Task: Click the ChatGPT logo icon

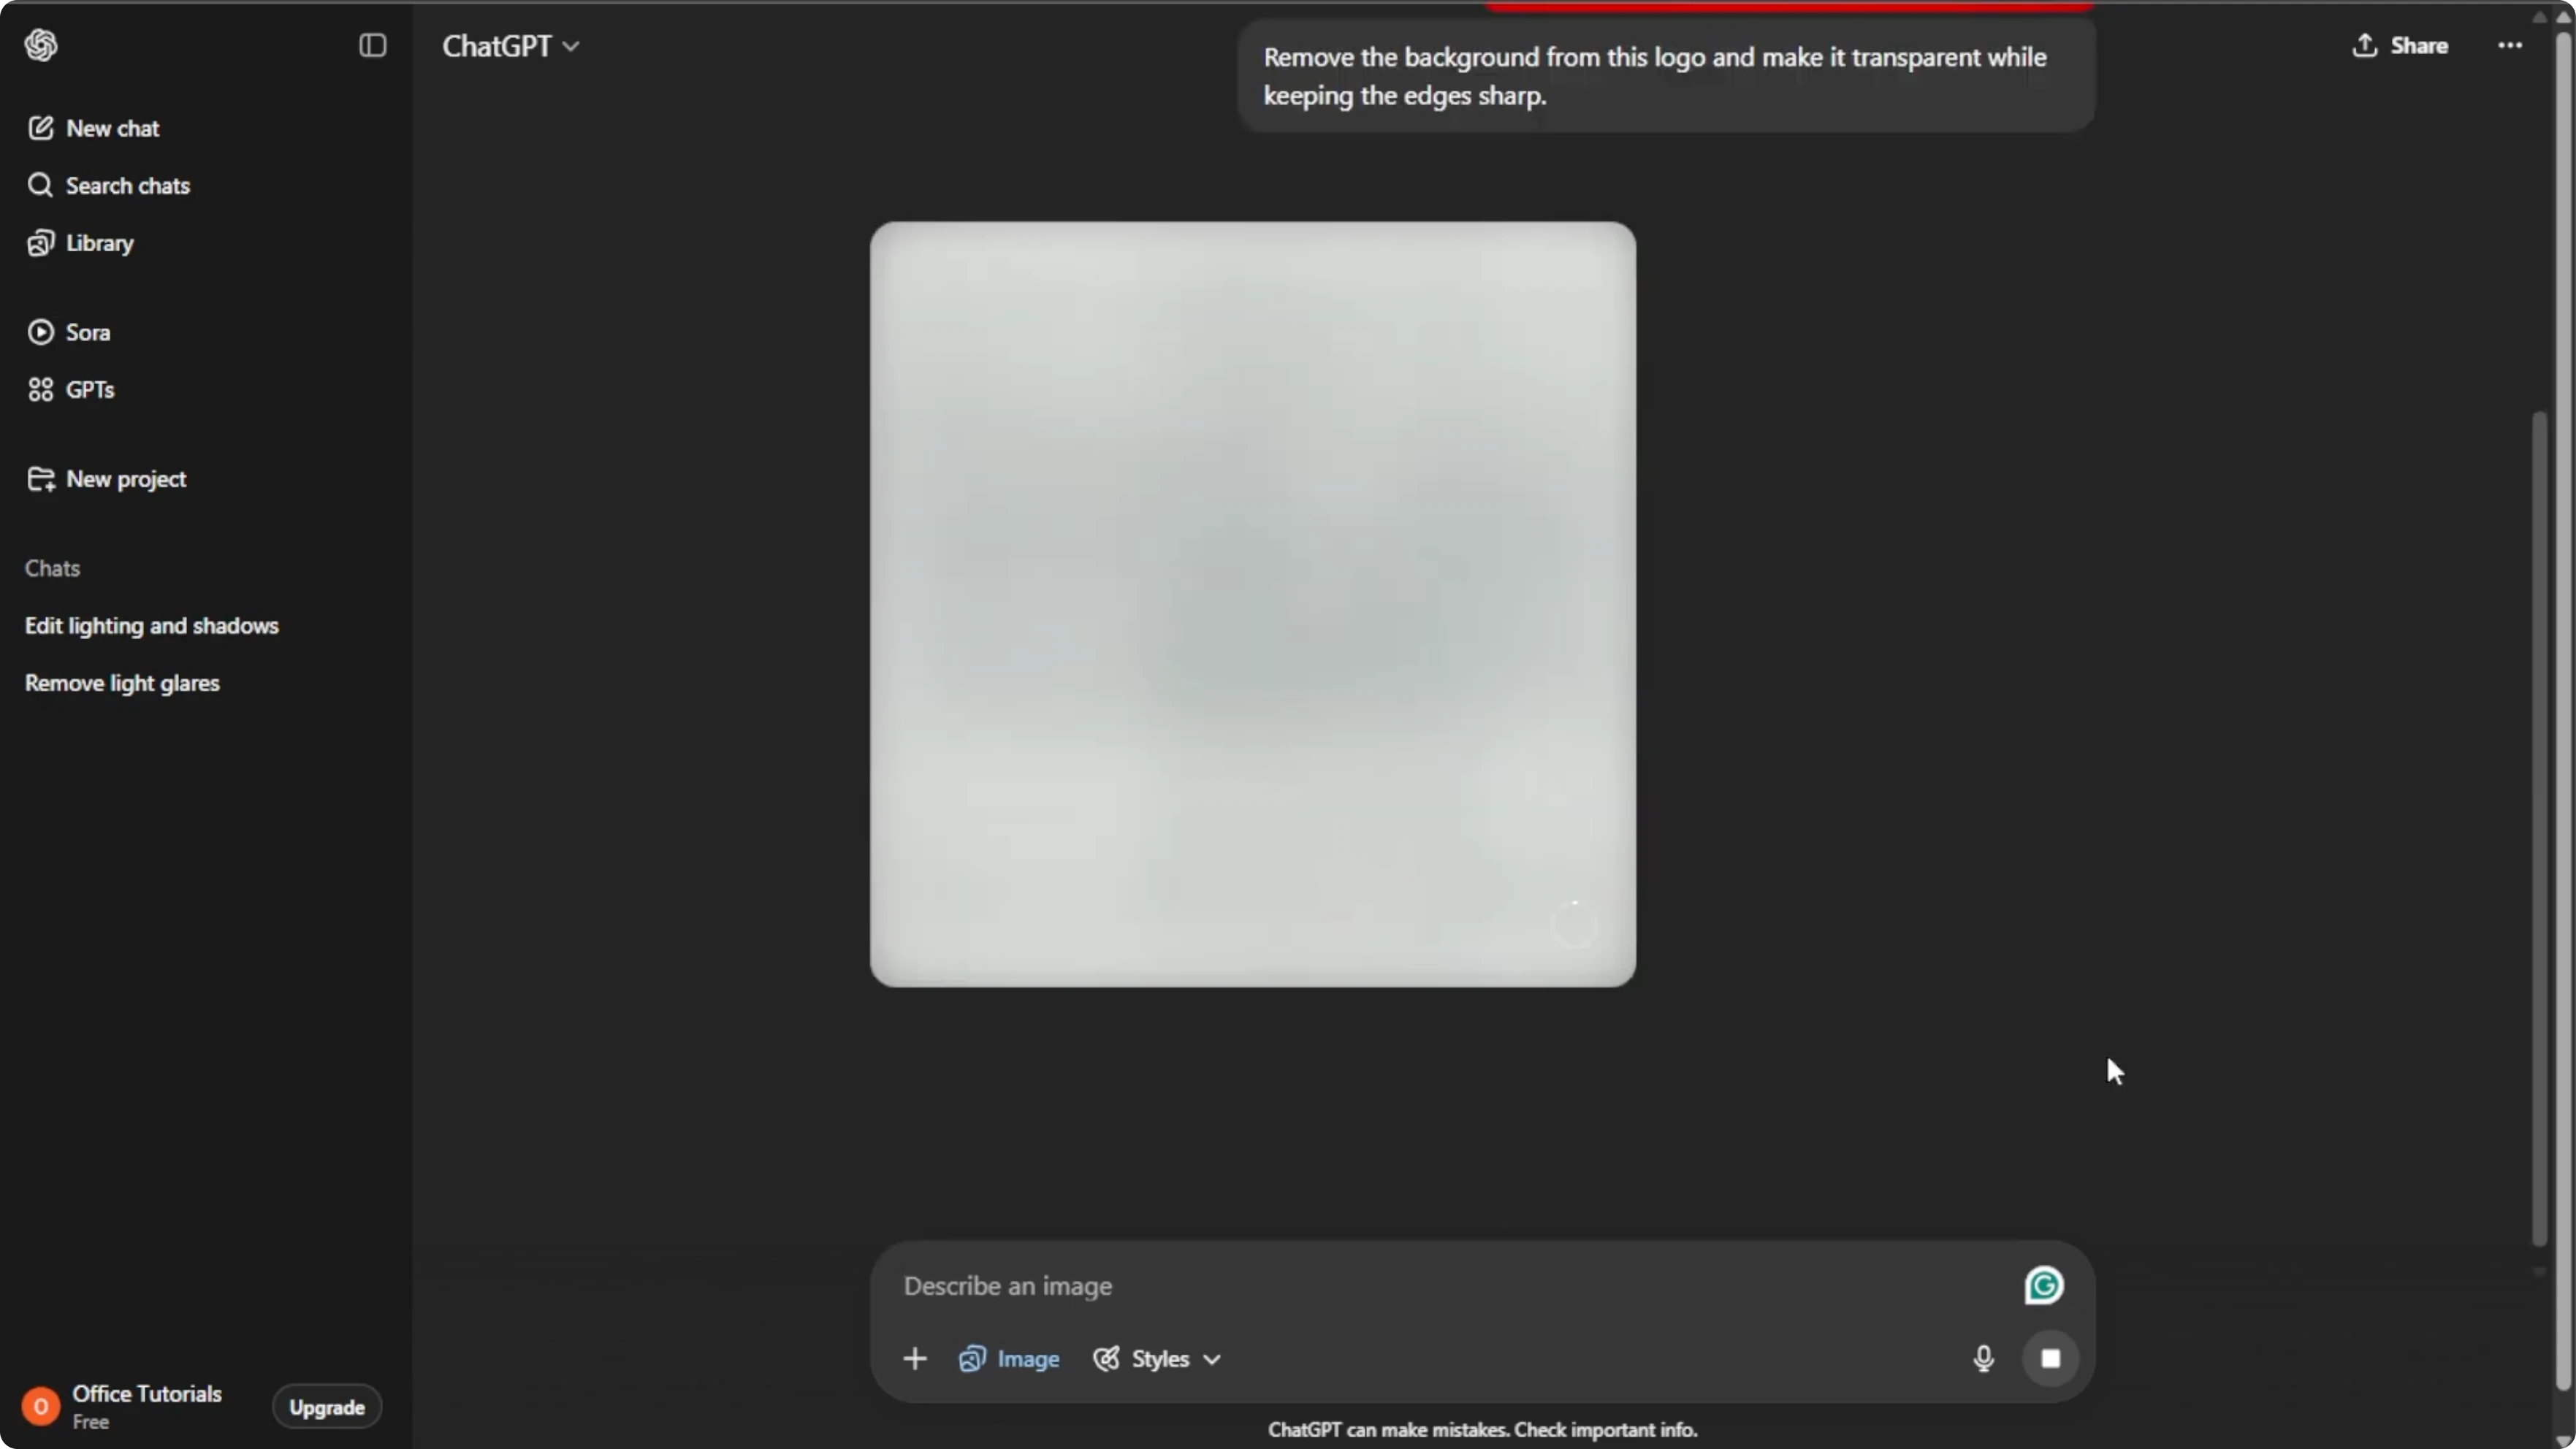Action: (41, 45)
